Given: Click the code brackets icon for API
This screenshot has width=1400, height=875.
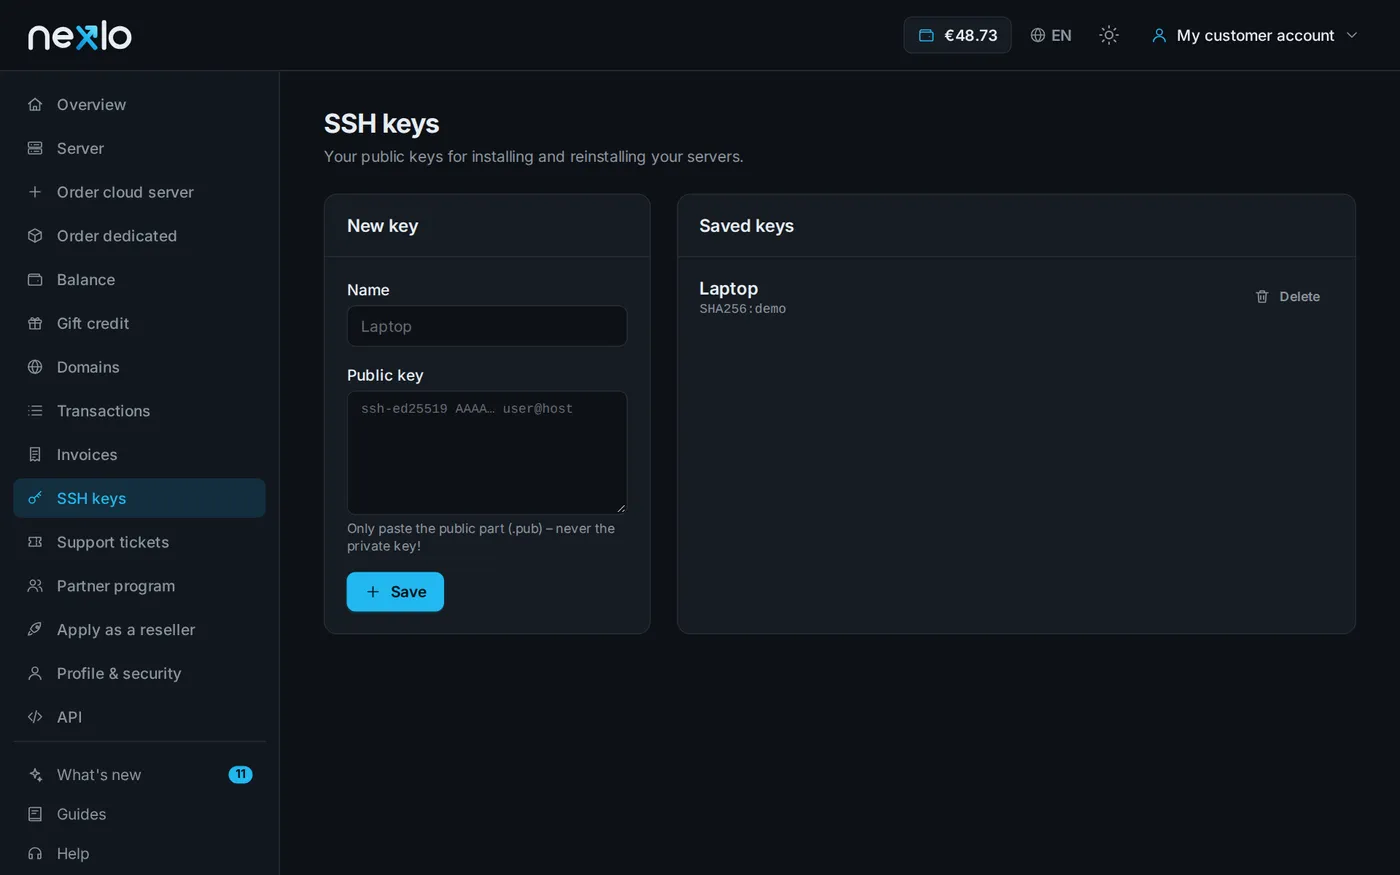Looking at the screenshot, I should point(35,717).
